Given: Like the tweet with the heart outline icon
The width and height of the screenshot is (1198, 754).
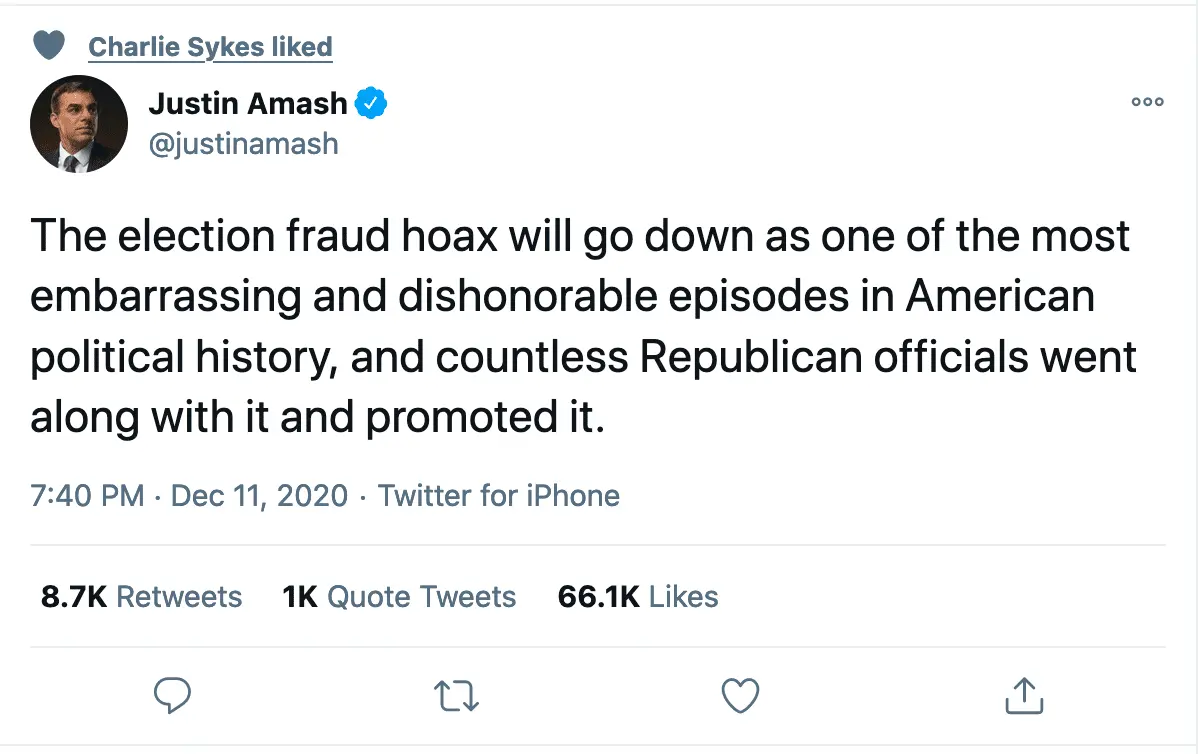Looking at the screenshot, I should pos(740,696).
